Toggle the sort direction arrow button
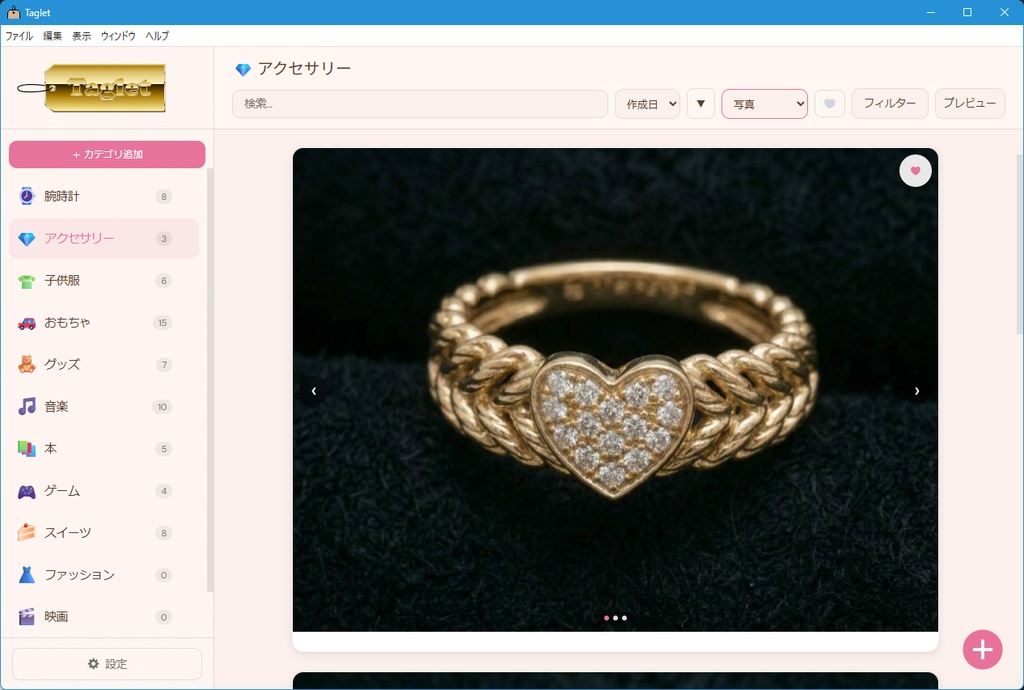 [700, 103]
